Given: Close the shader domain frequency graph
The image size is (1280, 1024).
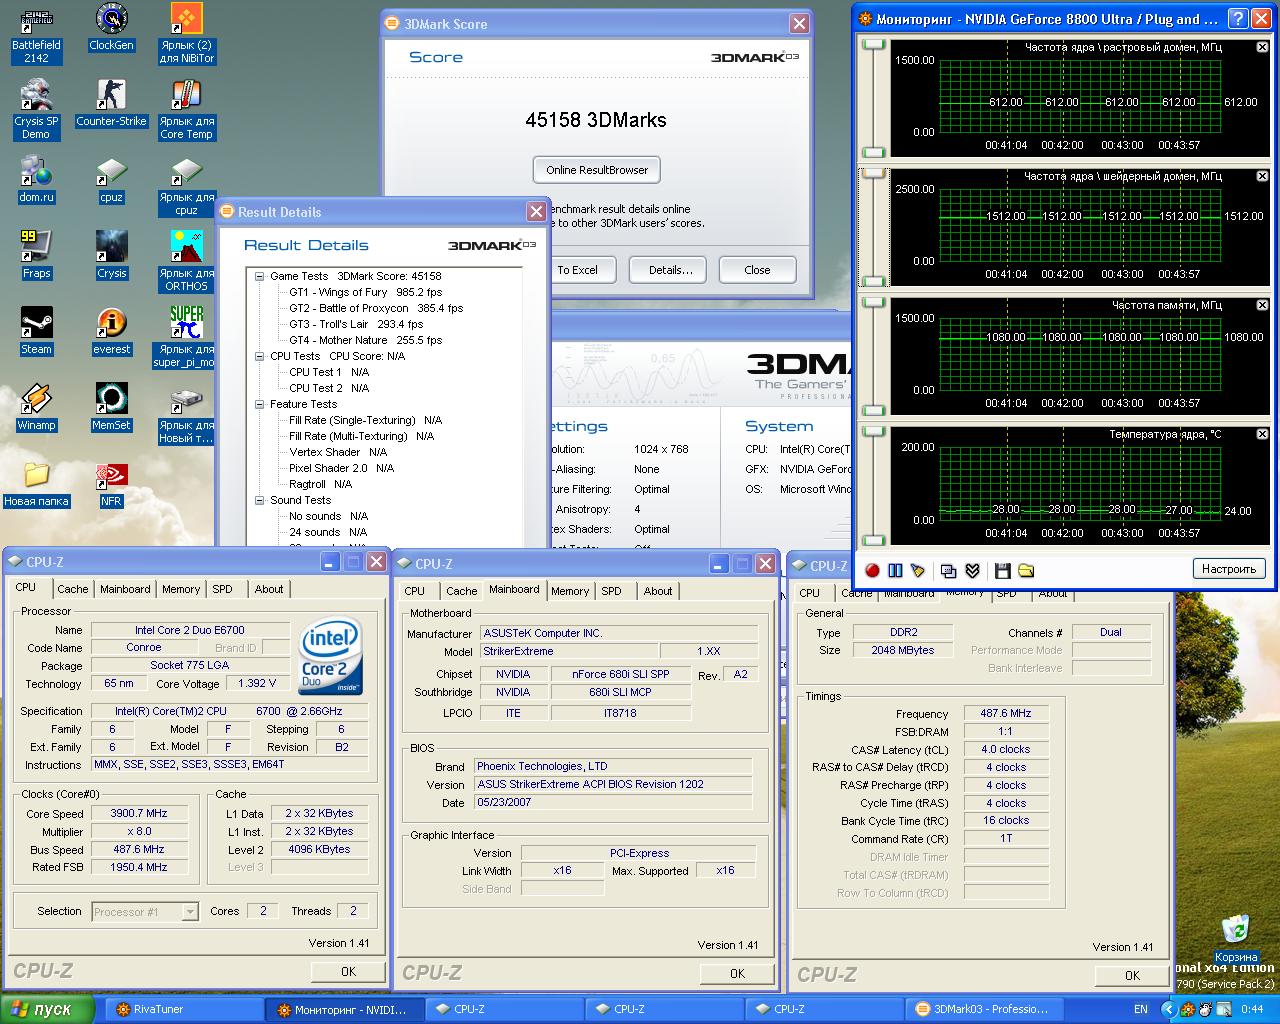Looking at the screenshot, I should coord(1262,176).
